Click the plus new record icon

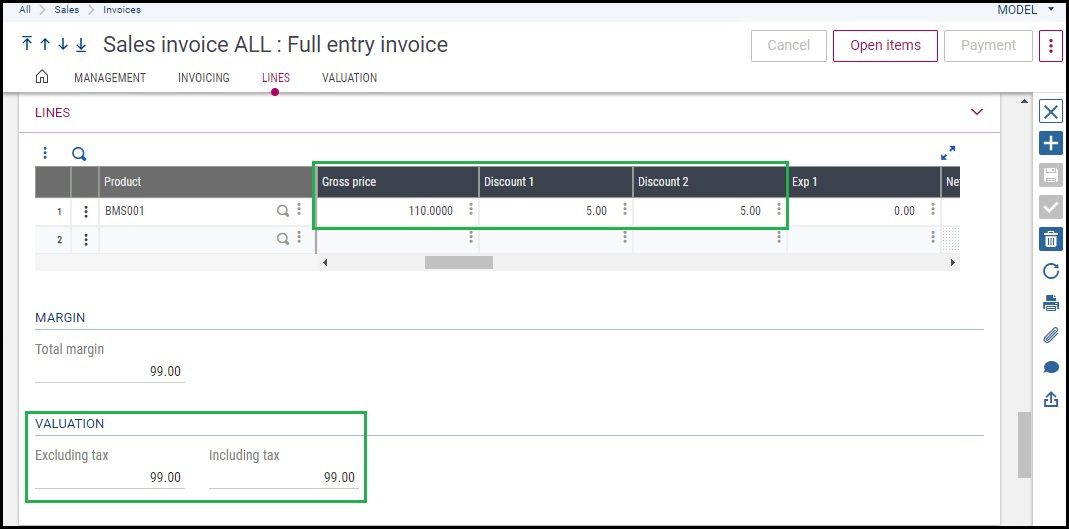(1050, 143)
